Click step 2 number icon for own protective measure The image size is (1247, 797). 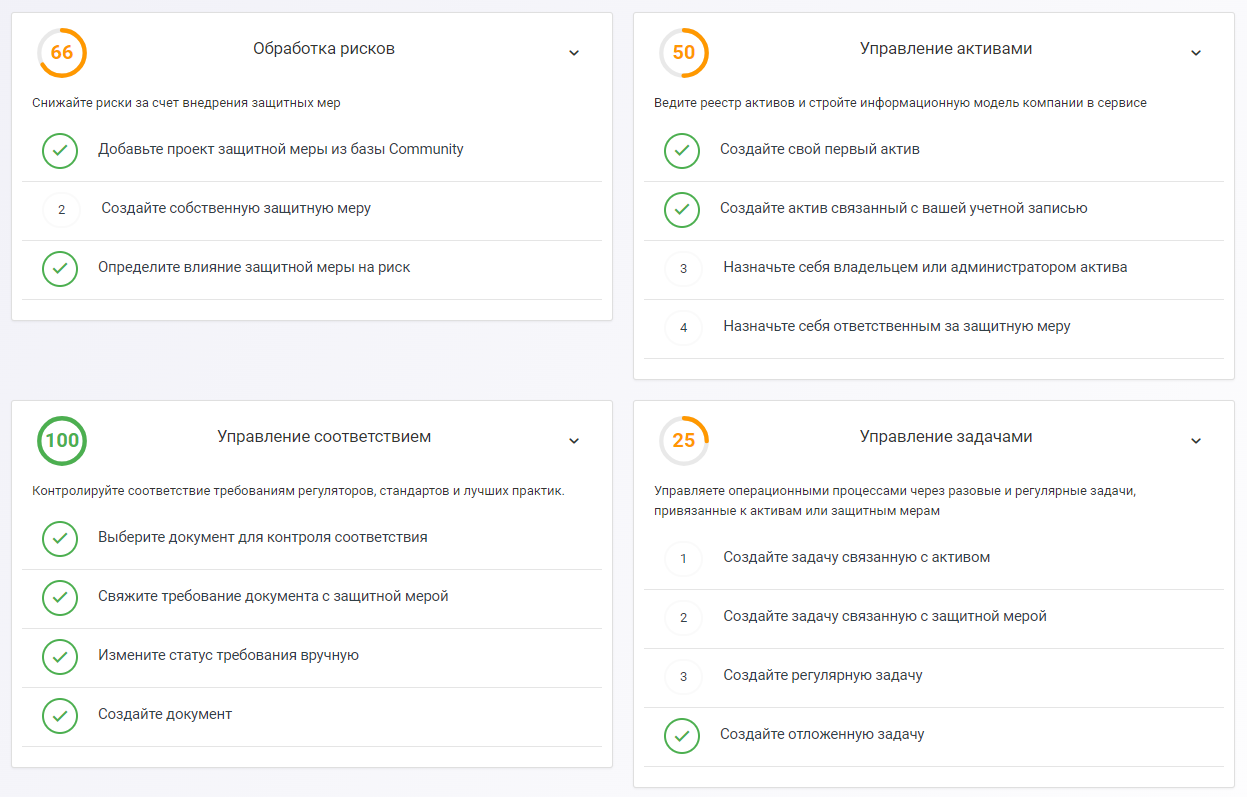point(61,210)
